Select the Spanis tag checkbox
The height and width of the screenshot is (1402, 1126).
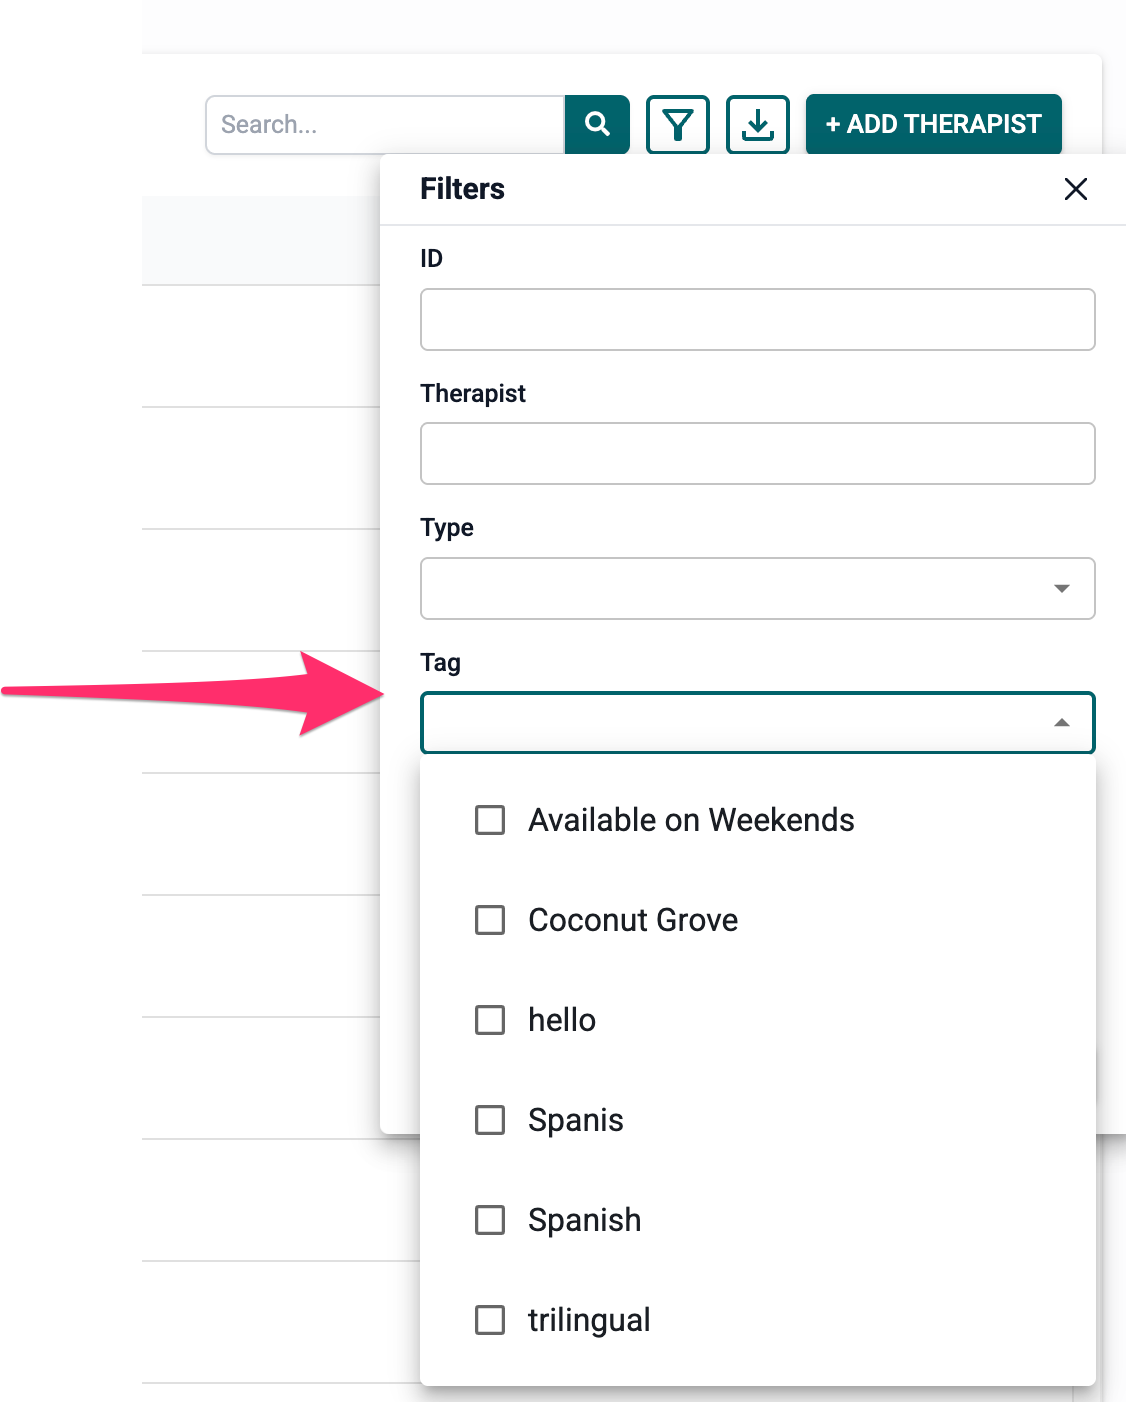click(x=490, y=1120)
